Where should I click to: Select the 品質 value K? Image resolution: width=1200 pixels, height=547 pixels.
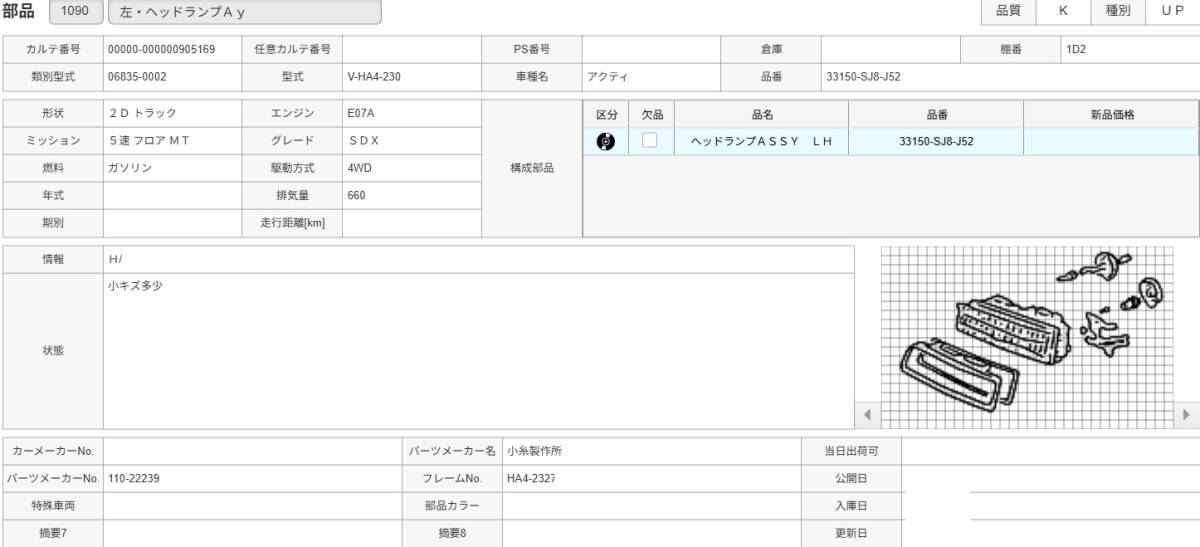tap(1062, 11)
